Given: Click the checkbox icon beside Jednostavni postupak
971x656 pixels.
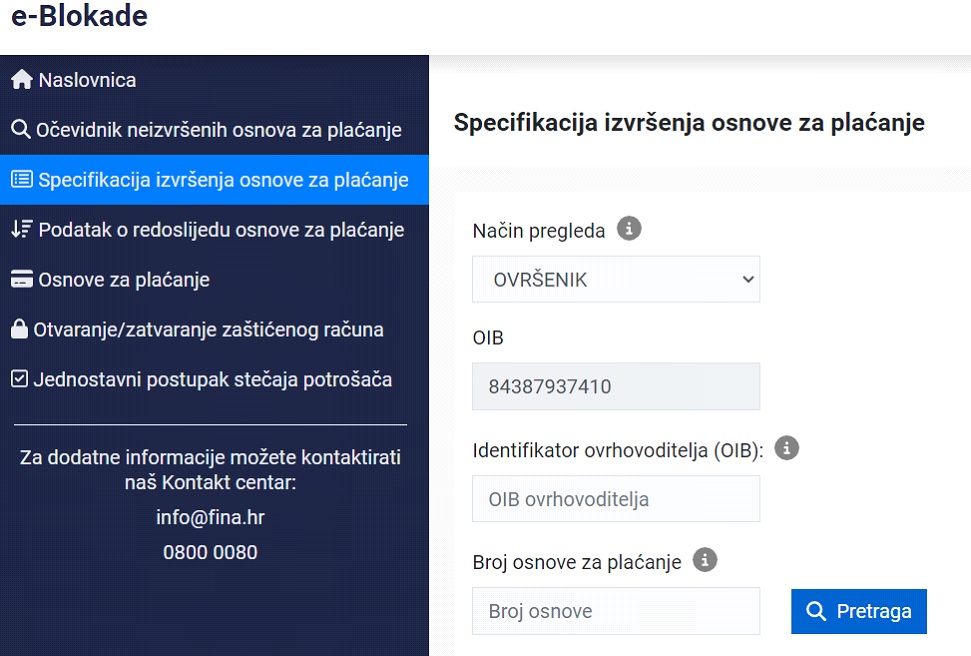Looking at the screenshot, I should tap(19, 380).
